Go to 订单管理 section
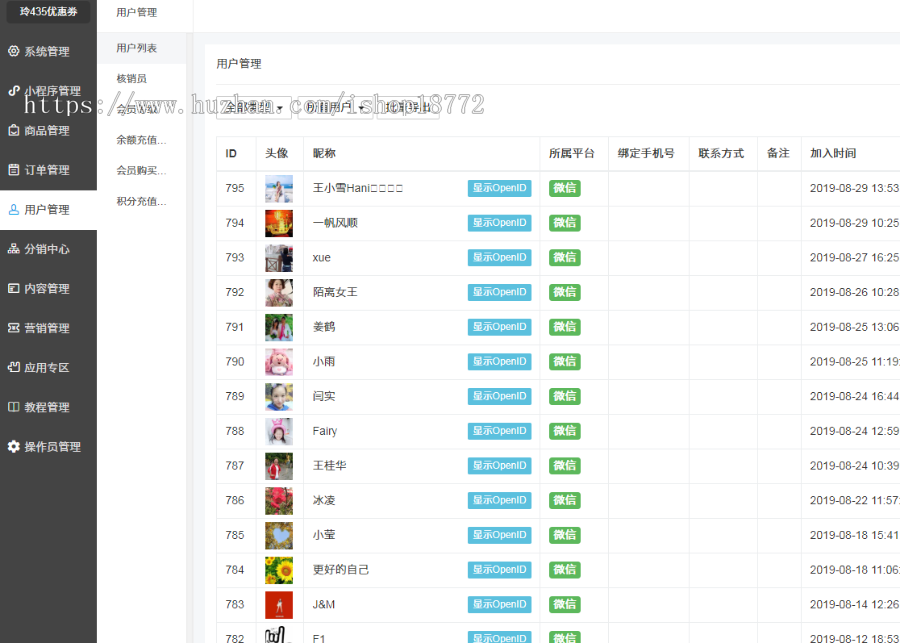The image size is (900, 643). point(48,170)
